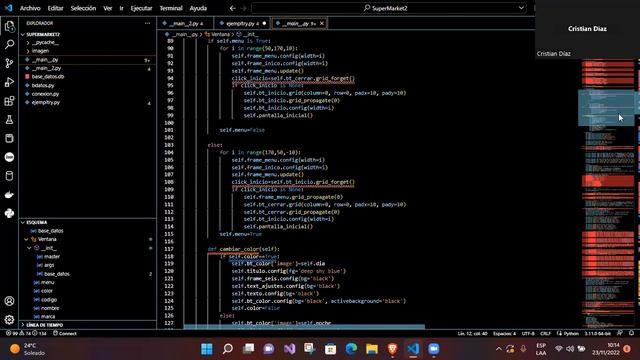Open the command center dropdown arrow
The width and height of the screenshot is (640, 360).
pyautogui.click(x=521, y=8)
